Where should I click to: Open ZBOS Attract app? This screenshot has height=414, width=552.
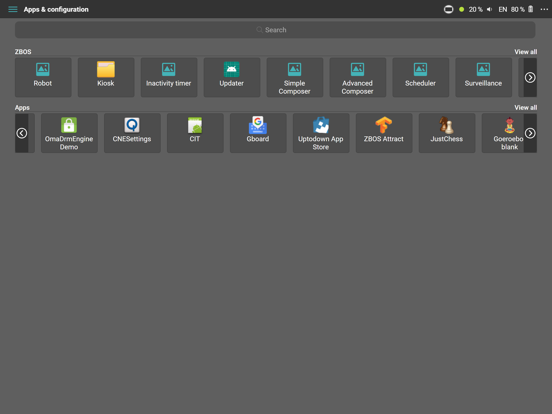click(384, 133)
